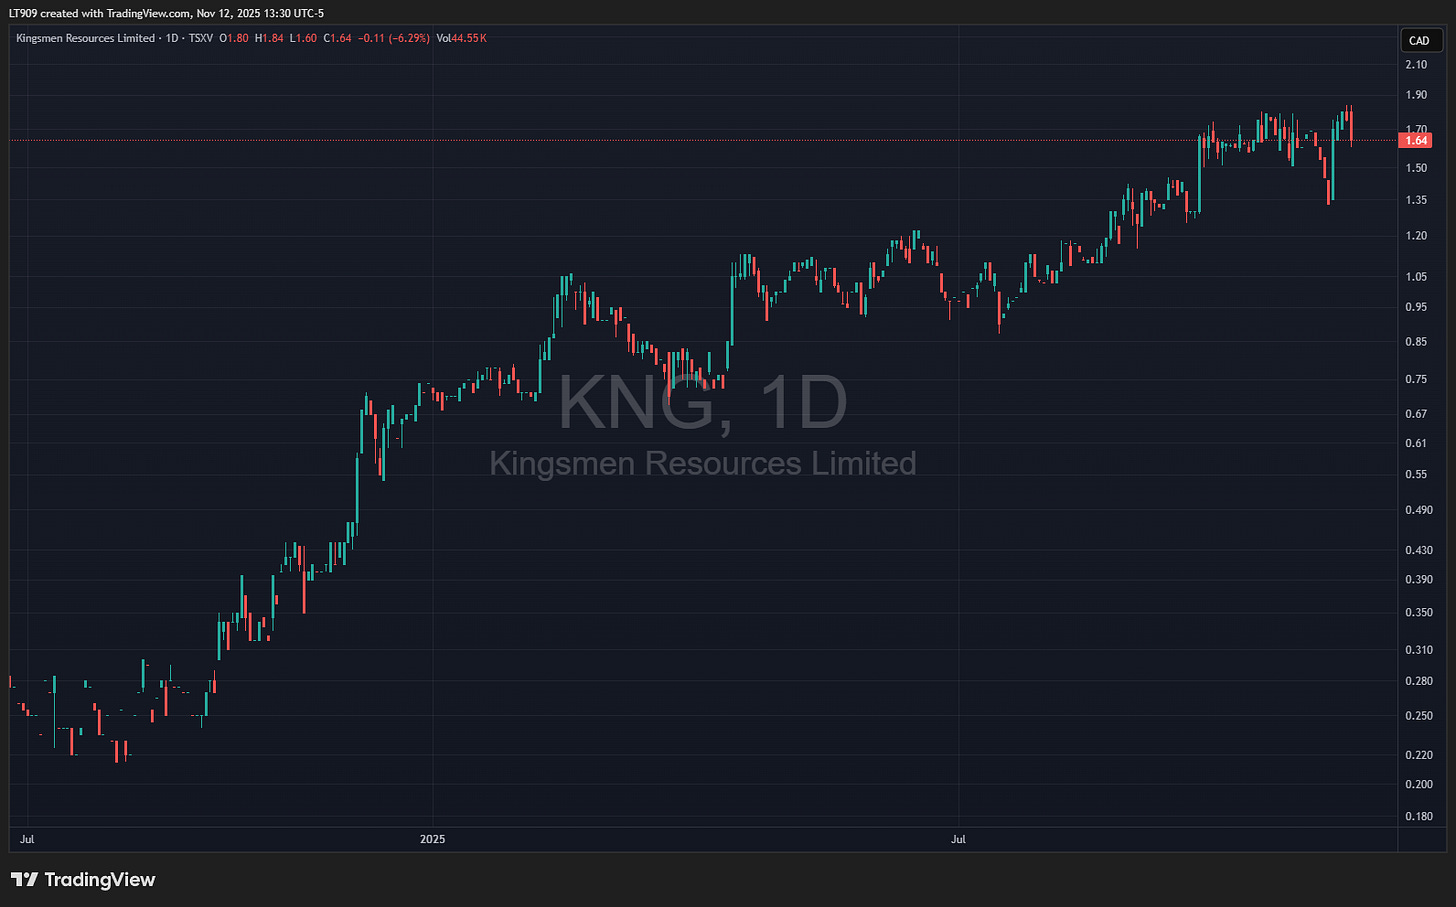Click the 0.95 price axis label
Image resolution: width=1456 pixels, height=907 pixels.
click(1416, 307)
